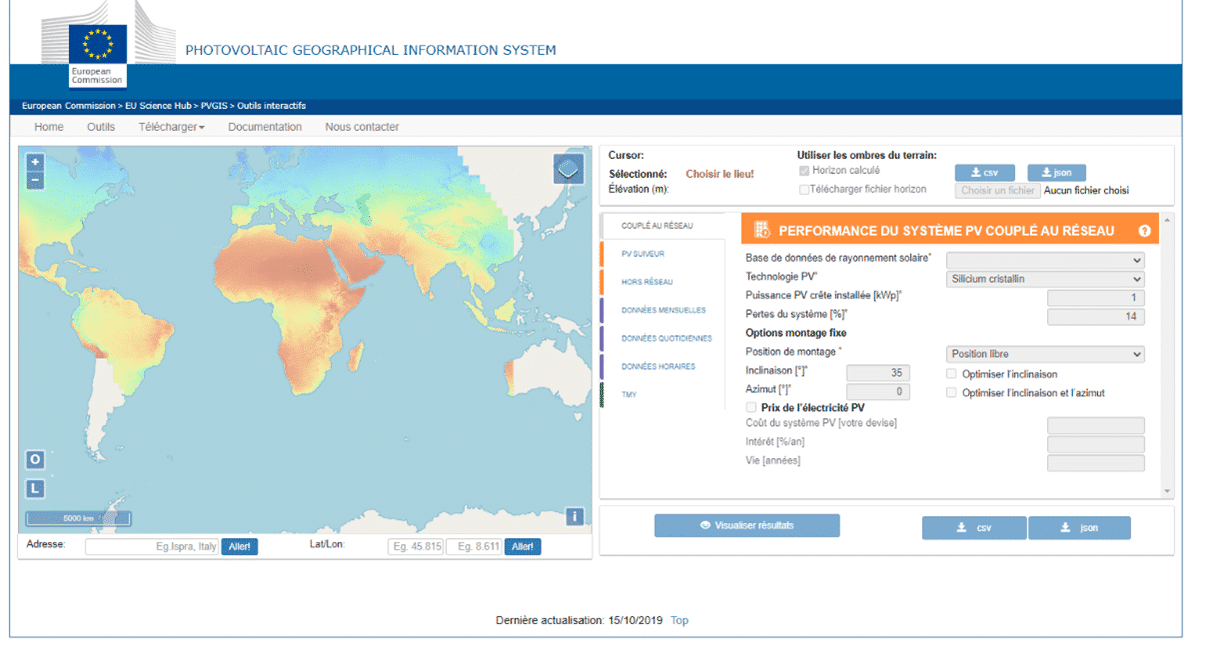Click the latitude input field Eg. 45.815
The height and width of the screenshot is (657, 1213).
415,546
